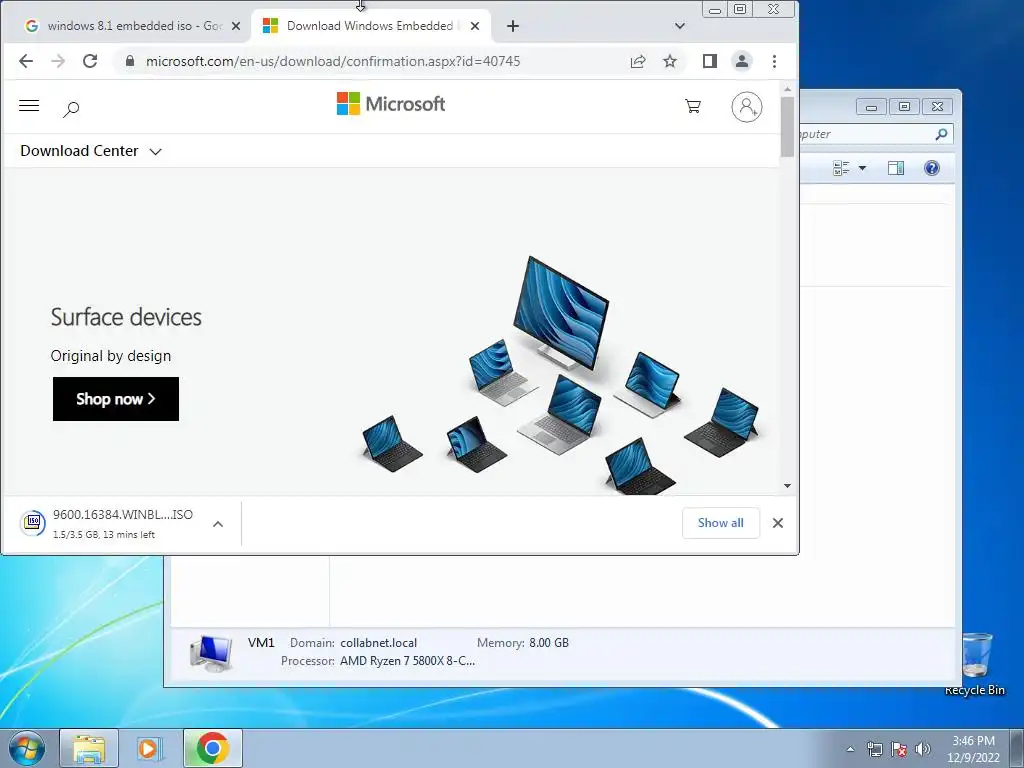
Task: Click Surface devices heading
Action: [x=126, y=317]
